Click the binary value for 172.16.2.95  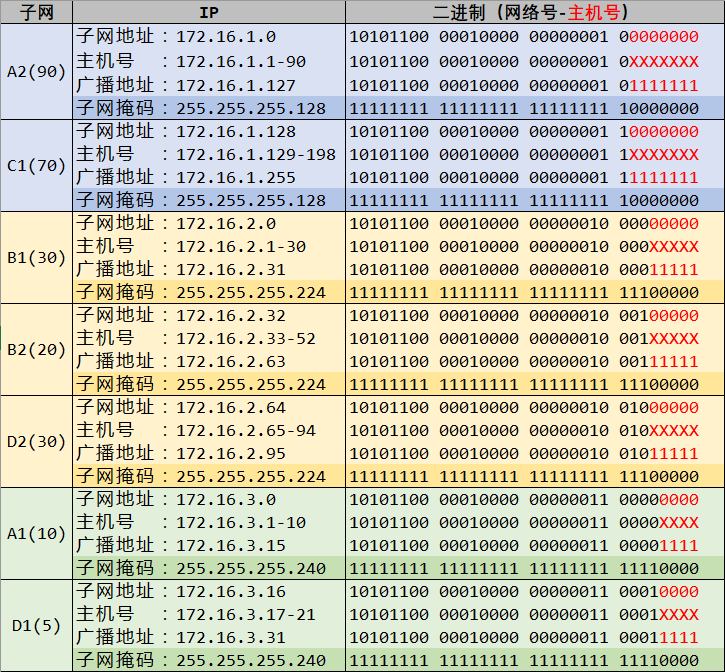(524, 454)
